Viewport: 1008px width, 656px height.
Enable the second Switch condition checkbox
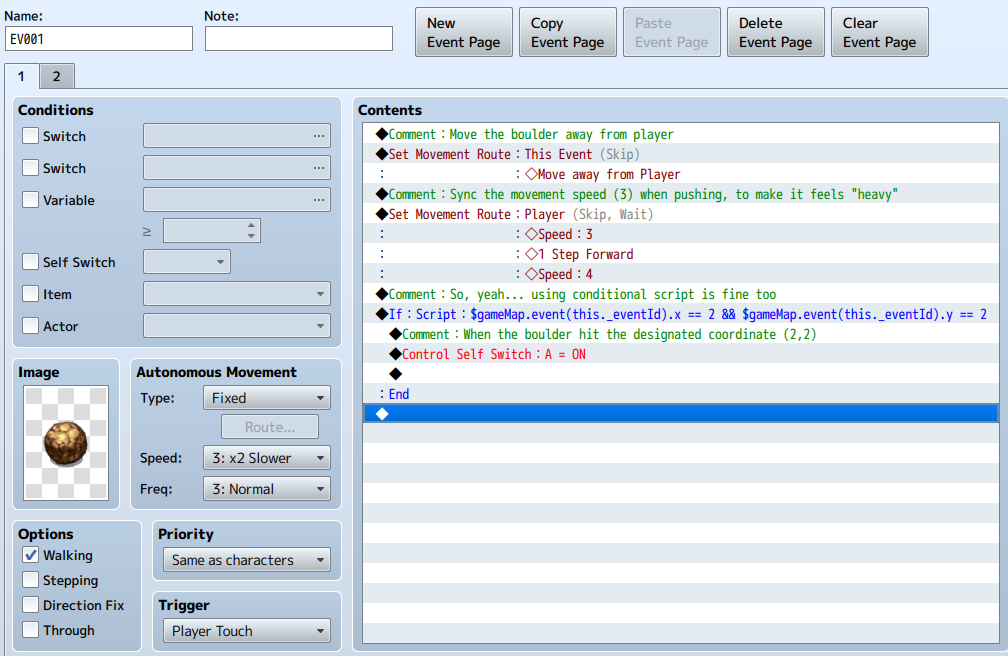(x=30, y=168)
